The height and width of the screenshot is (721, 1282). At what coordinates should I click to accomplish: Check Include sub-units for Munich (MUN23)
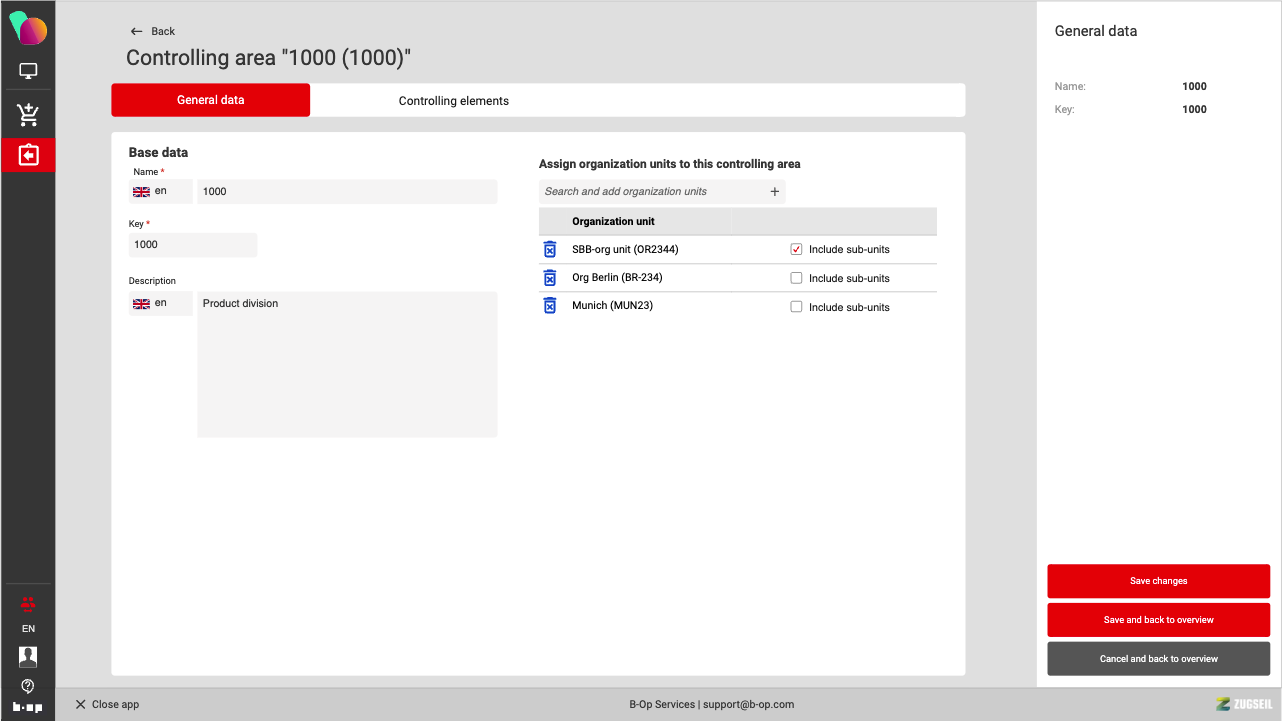tap(797, 307)
